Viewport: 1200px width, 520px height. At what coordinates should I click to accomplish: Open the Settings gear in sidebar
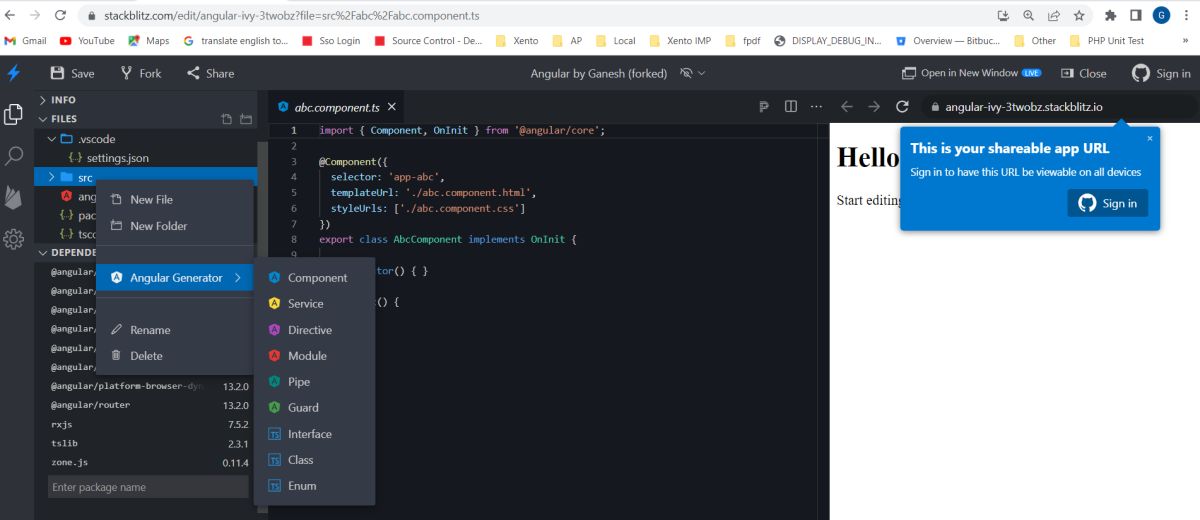[x=14, y=239]
